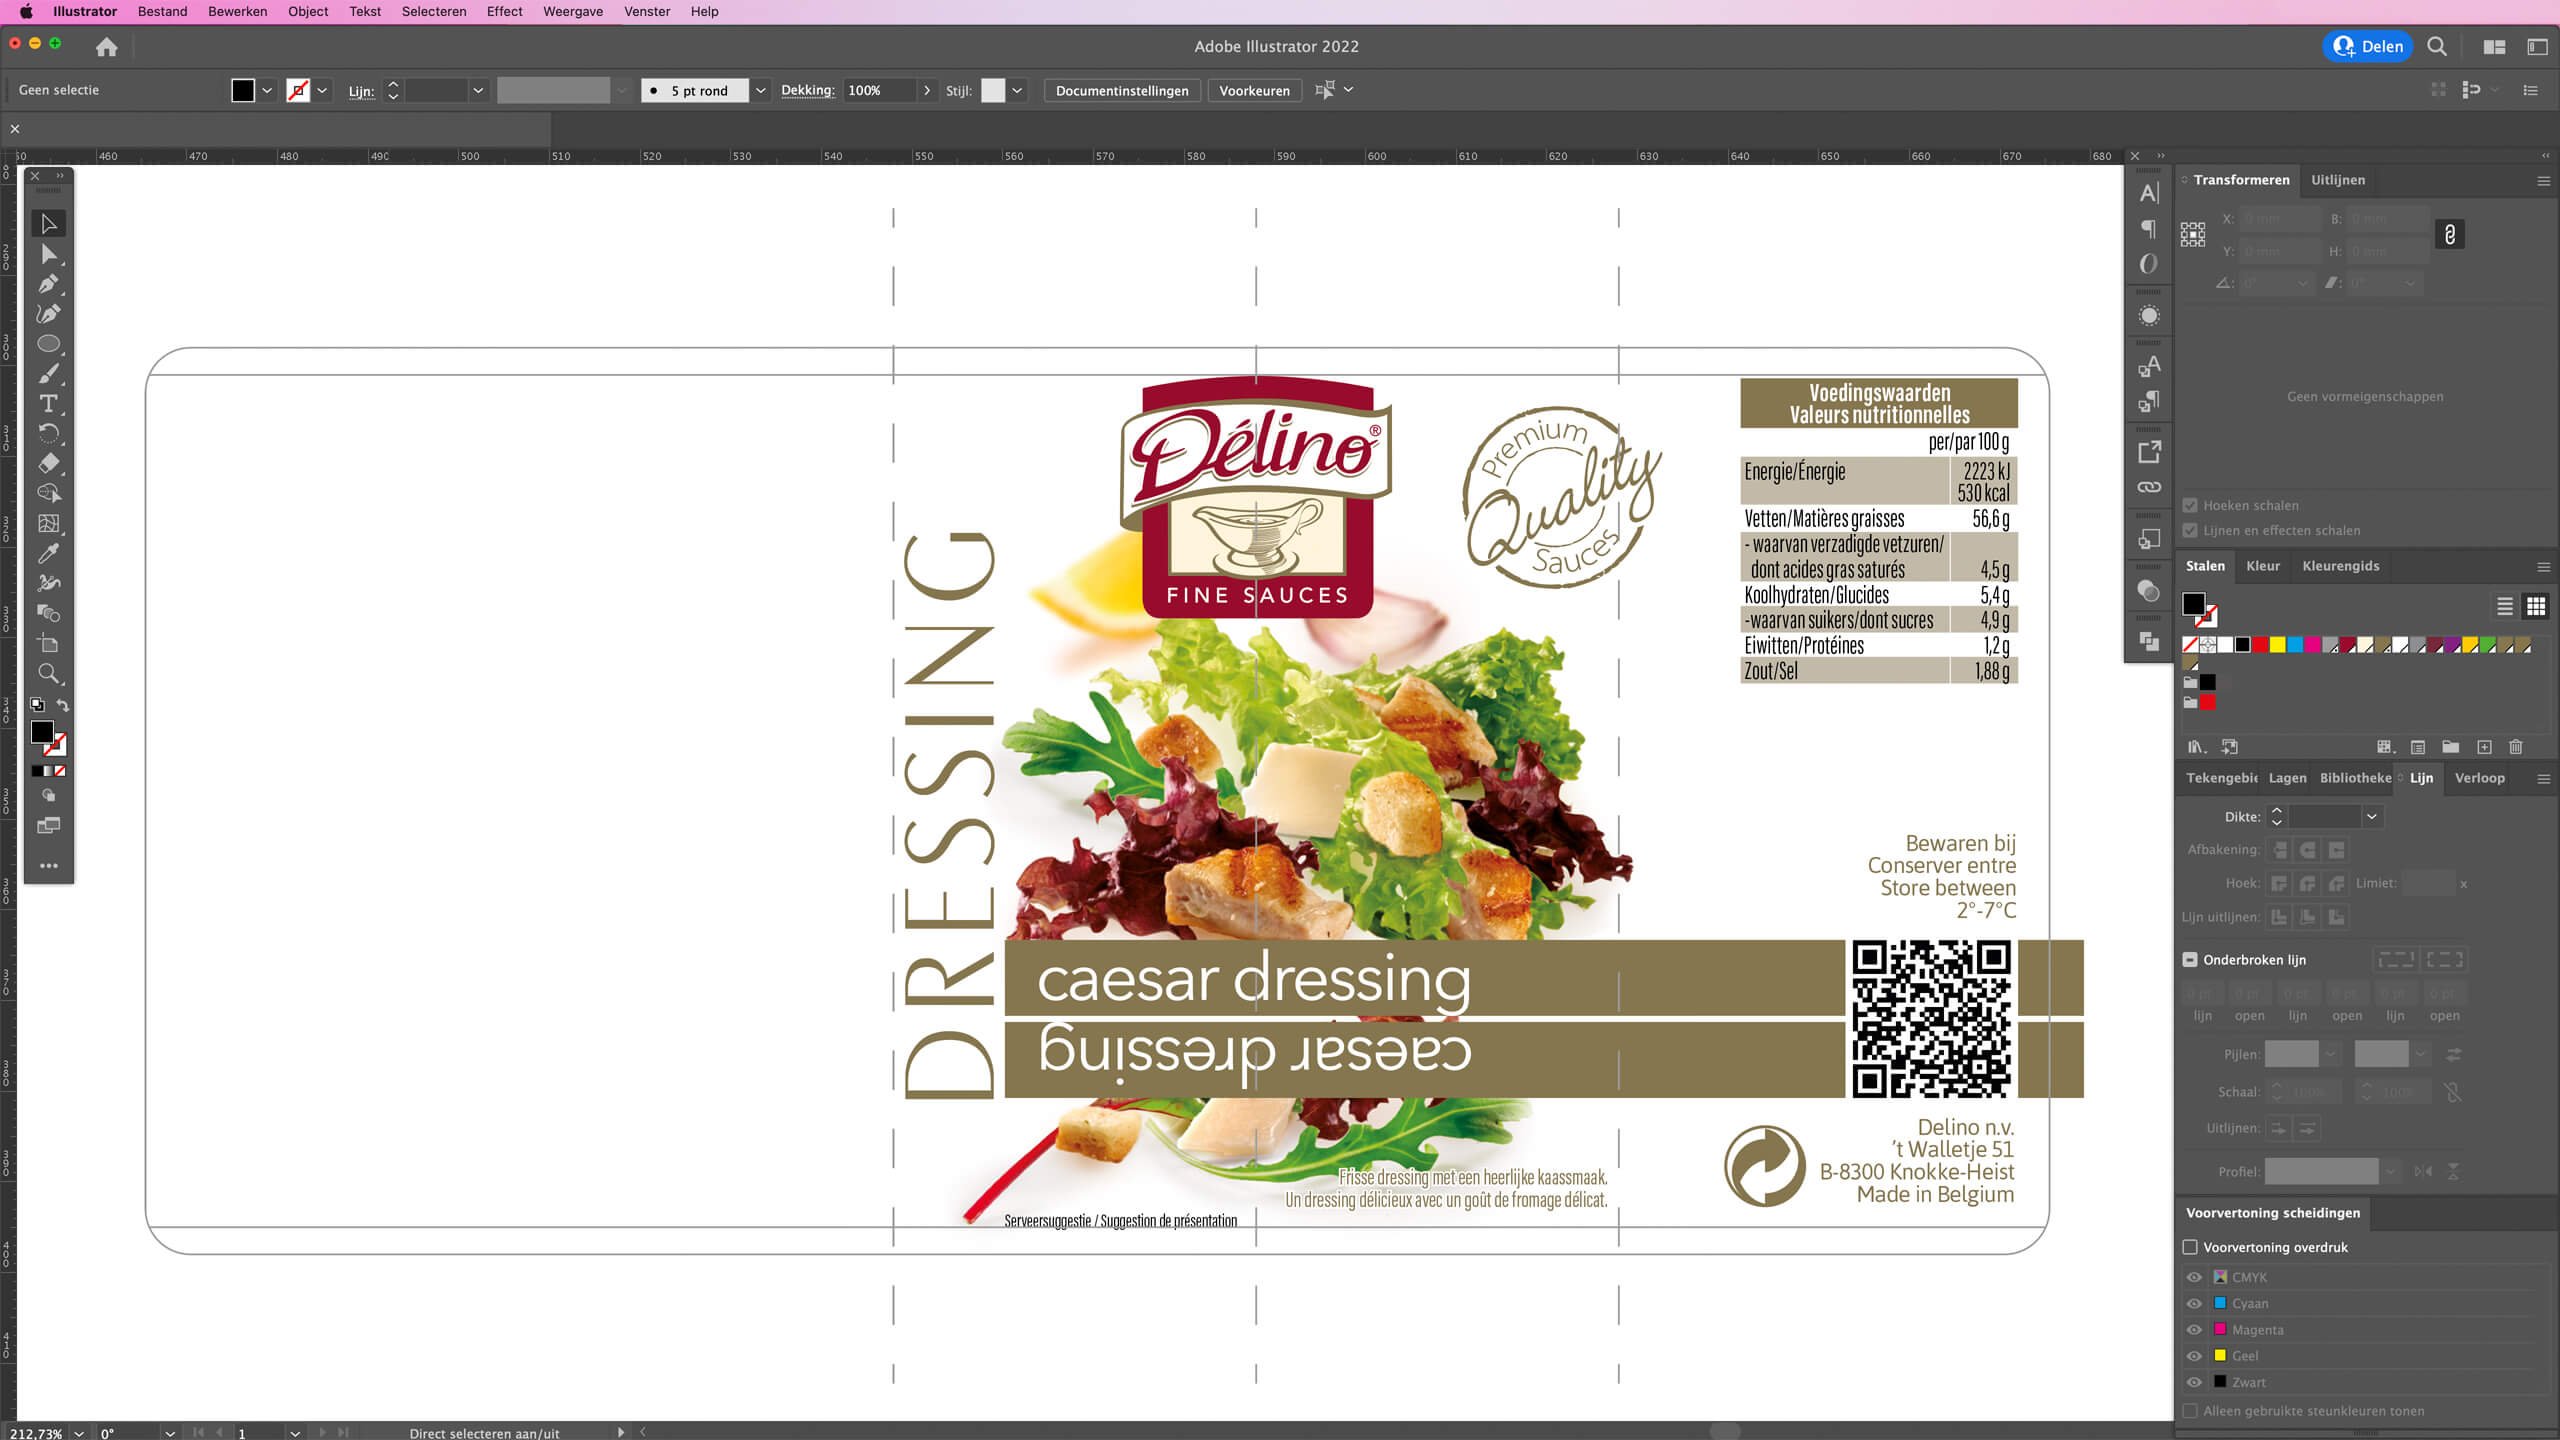This screenshot has width=2560, height=1440.
Task: Toggle Onderbroken lijn checkbox
Action: [2190, 960]
